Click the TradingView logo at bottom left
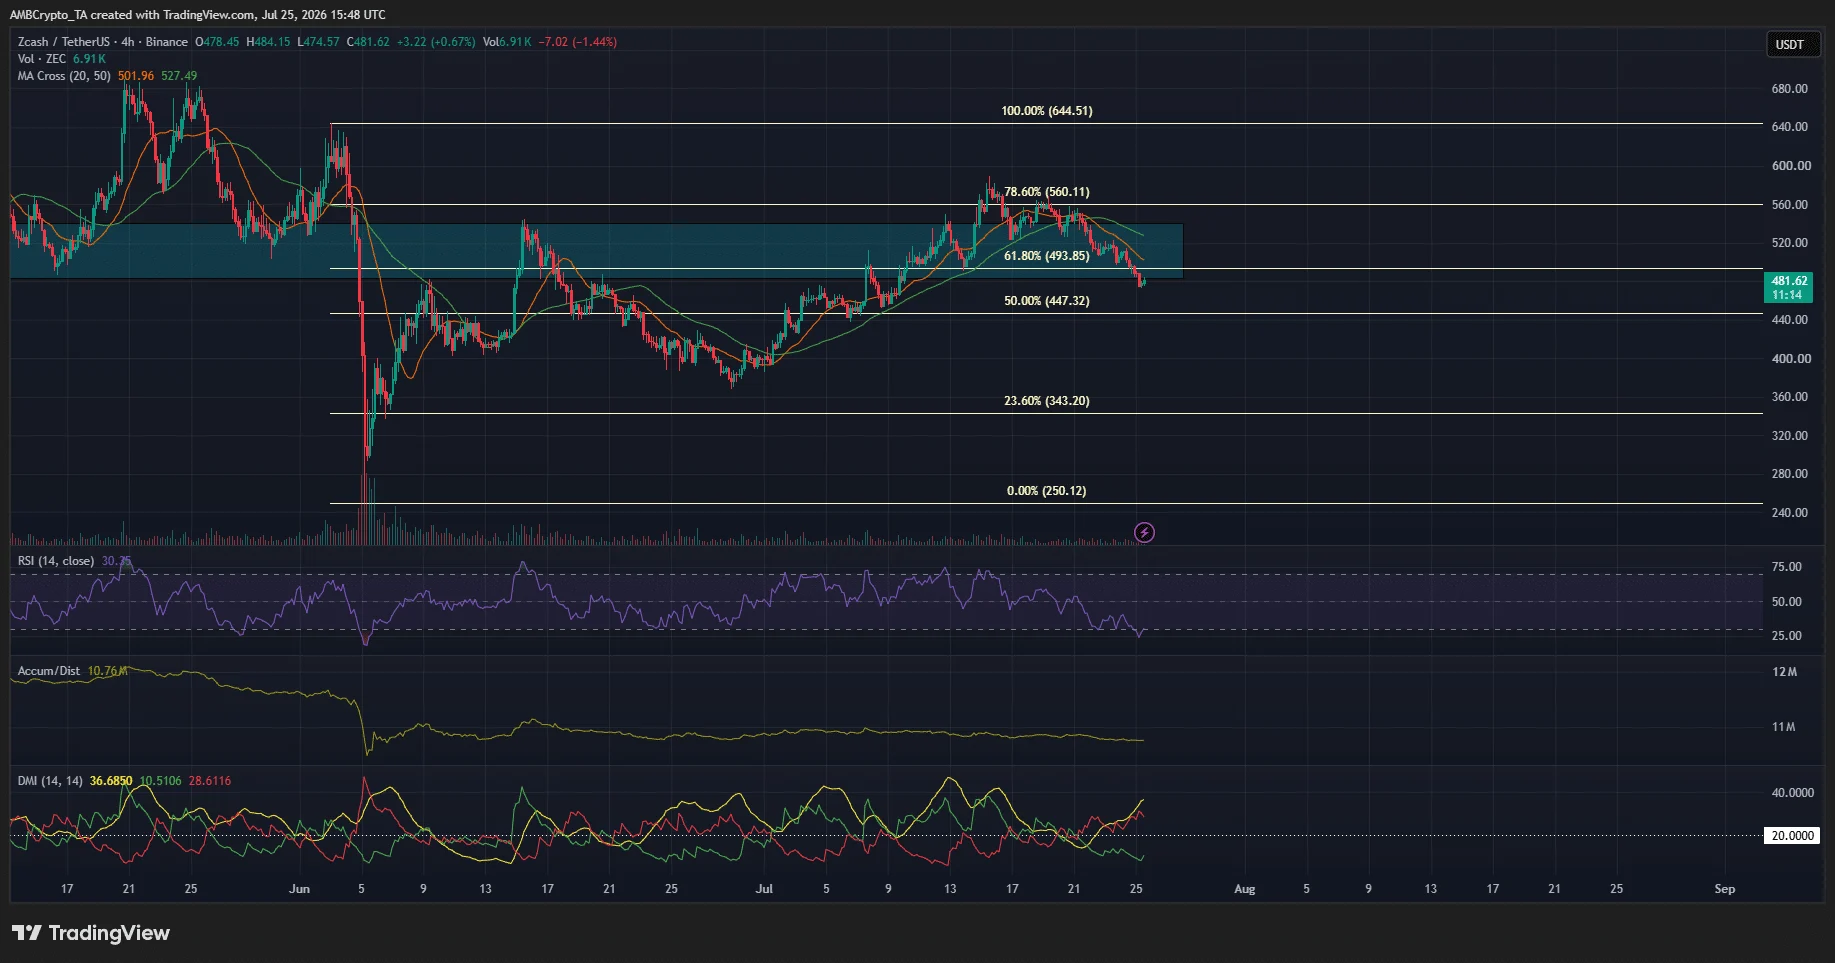The image size is (1835, 963). pos(91,933)
